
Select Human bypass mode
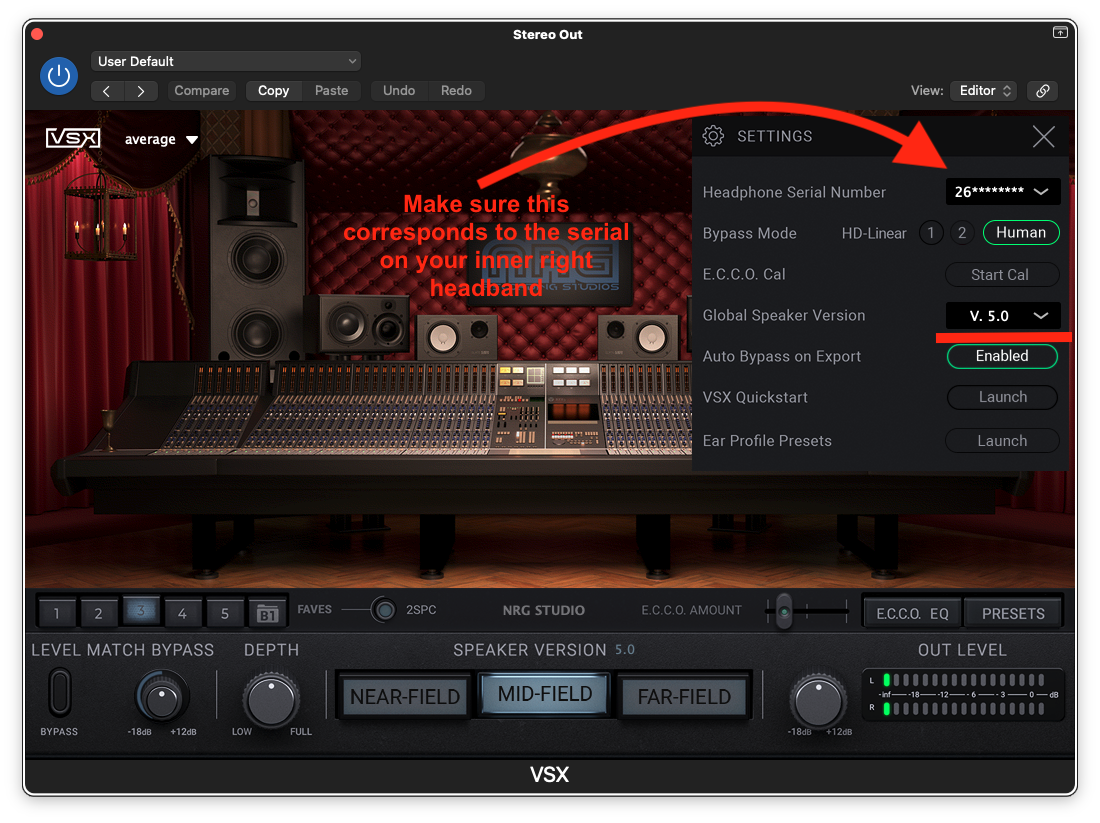(x=1020, y=233)
